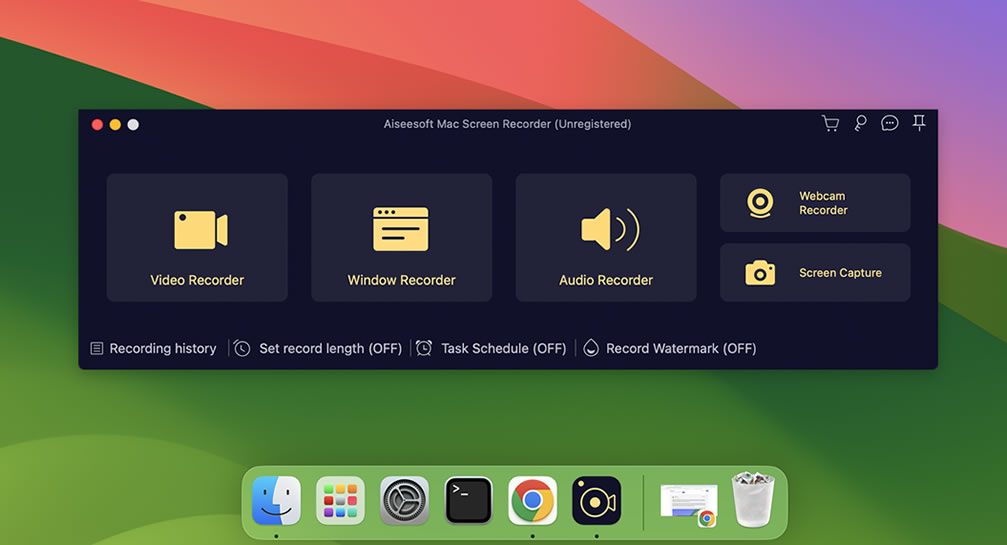Image resolution: width=1007 pixels, height=545 pixels.
Task: Open Finder from the Dock
Action: (276, 501)
